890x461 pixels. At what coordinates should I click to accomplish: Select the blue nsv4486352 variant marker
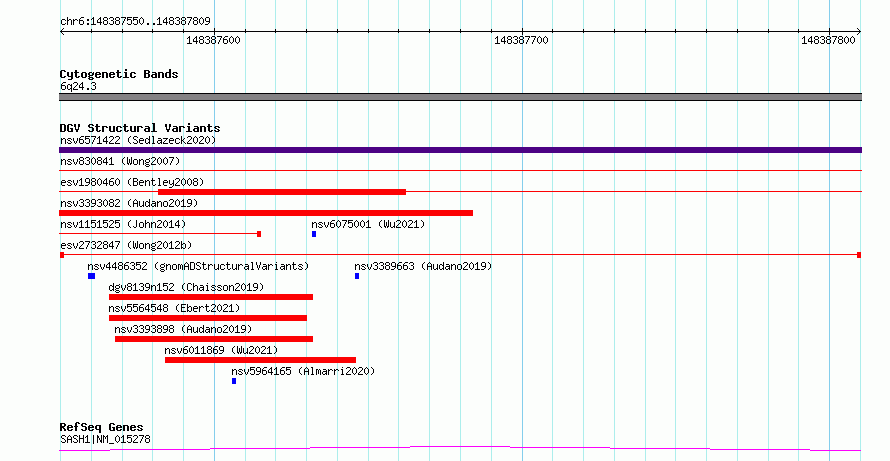91,276
